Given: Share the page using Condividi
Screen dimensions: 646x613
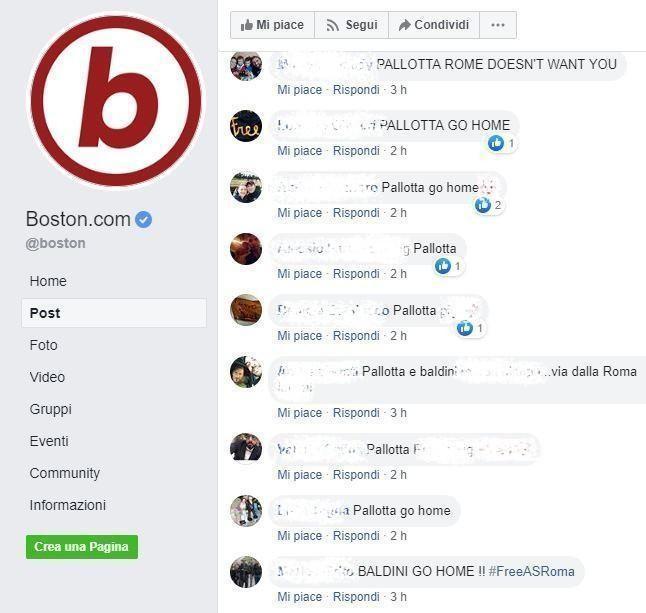Looking at the screenshot, I should (x=434, y=25).
